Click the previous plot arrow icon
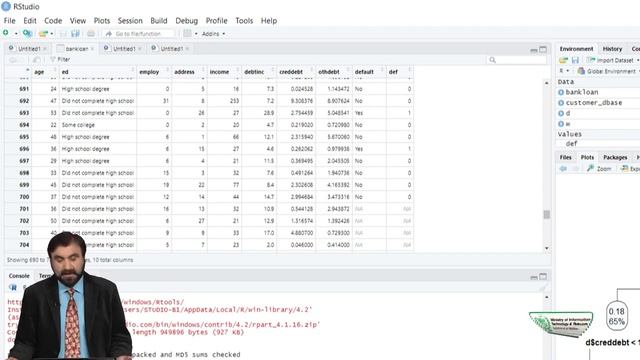The width and height of the screenshot is (640, 360). click(564, 169)
